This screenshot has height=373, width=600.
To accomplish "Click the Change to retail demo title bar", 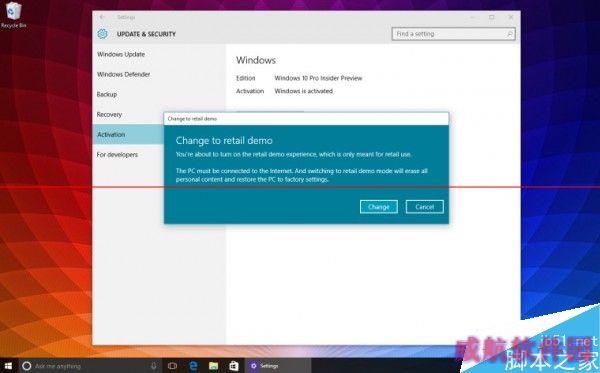I will pyautogui.click(x=306, y=119).
